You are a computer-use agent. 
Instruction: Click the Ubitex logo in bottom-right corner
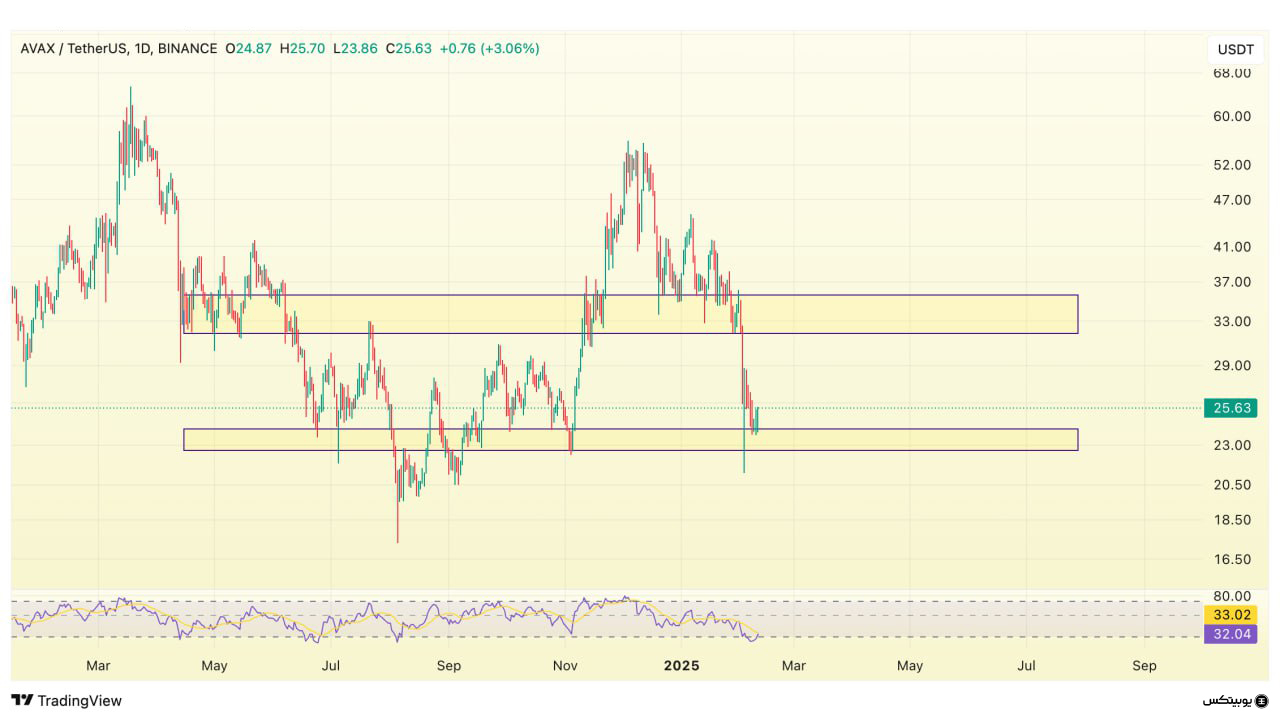[x=1236, y=700]
